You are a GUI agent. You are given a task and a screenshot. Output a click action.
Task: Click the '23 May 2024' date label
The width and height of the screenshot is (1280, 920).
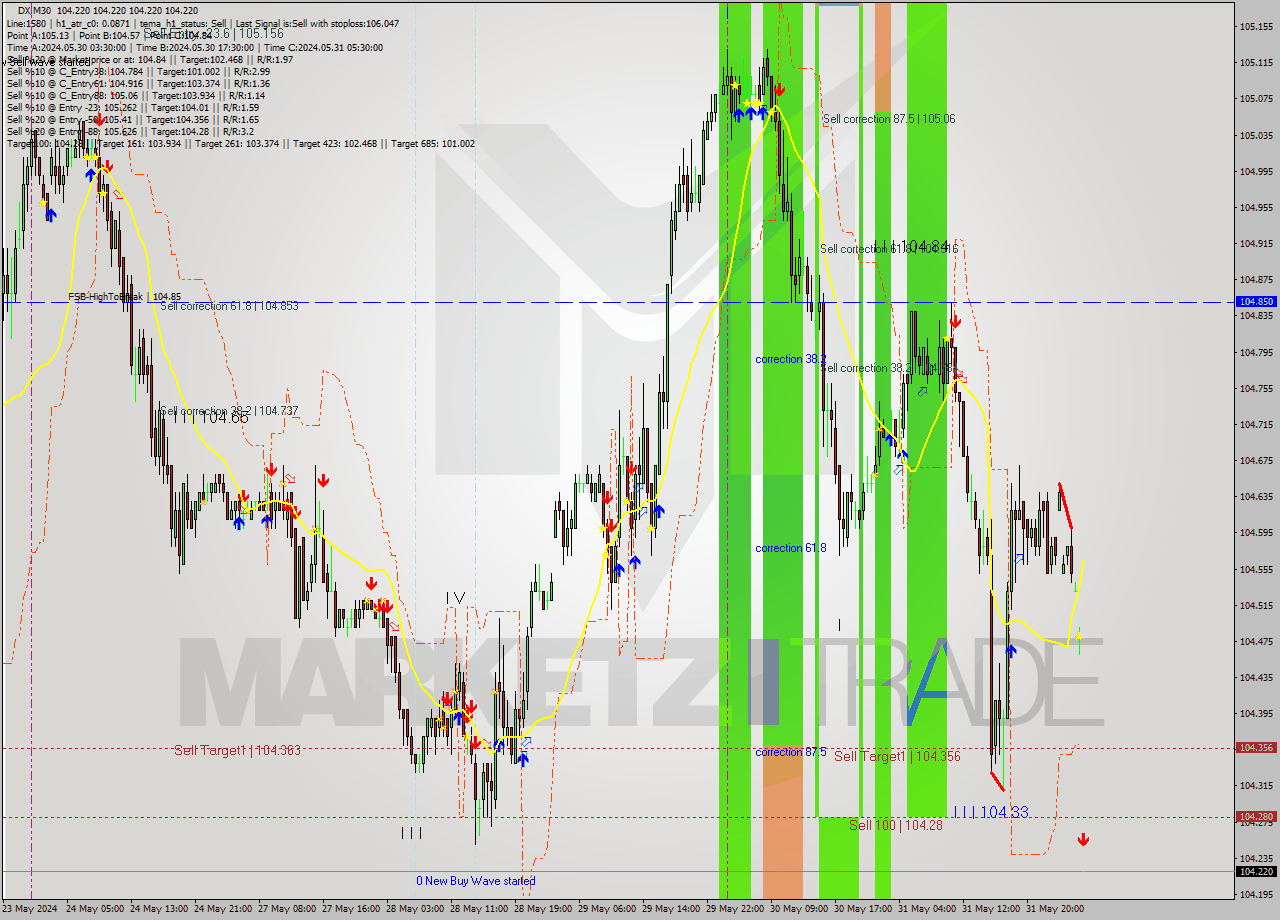coord(30,909)
